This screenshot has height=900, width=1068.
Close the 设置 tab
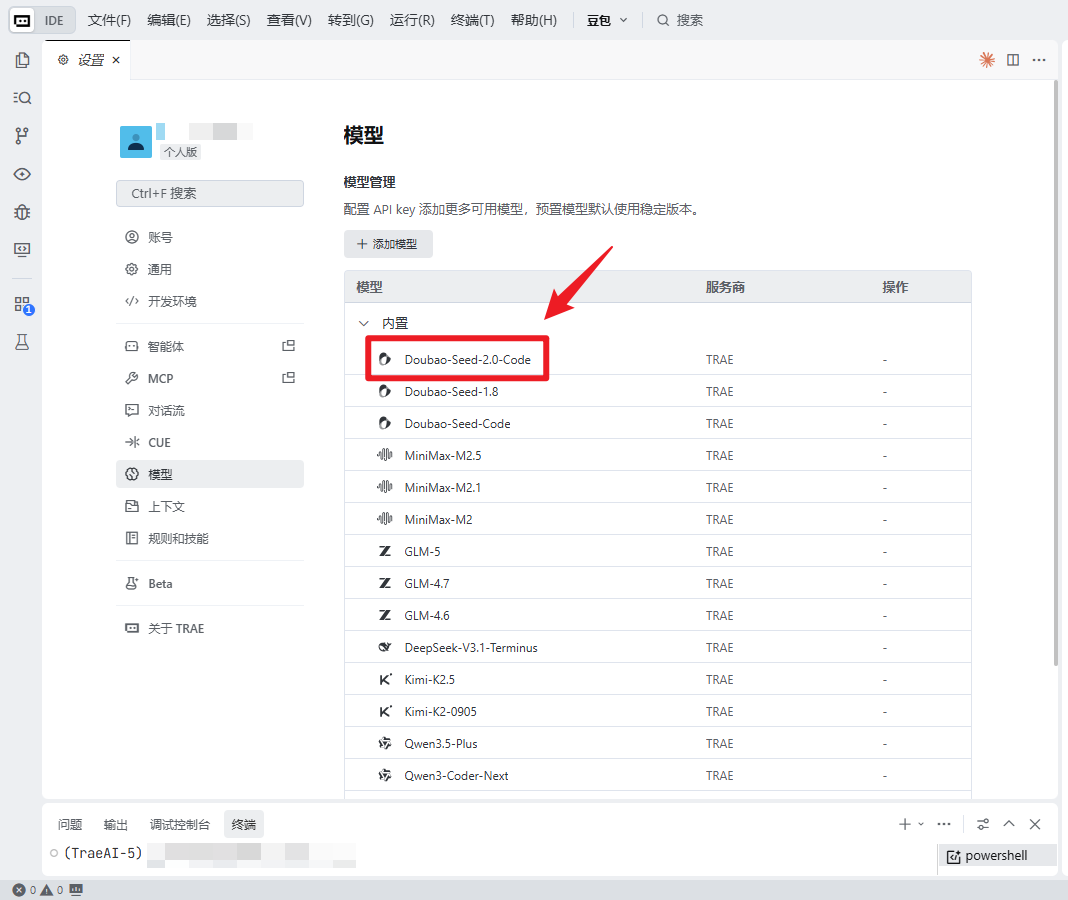coord(116,60)
